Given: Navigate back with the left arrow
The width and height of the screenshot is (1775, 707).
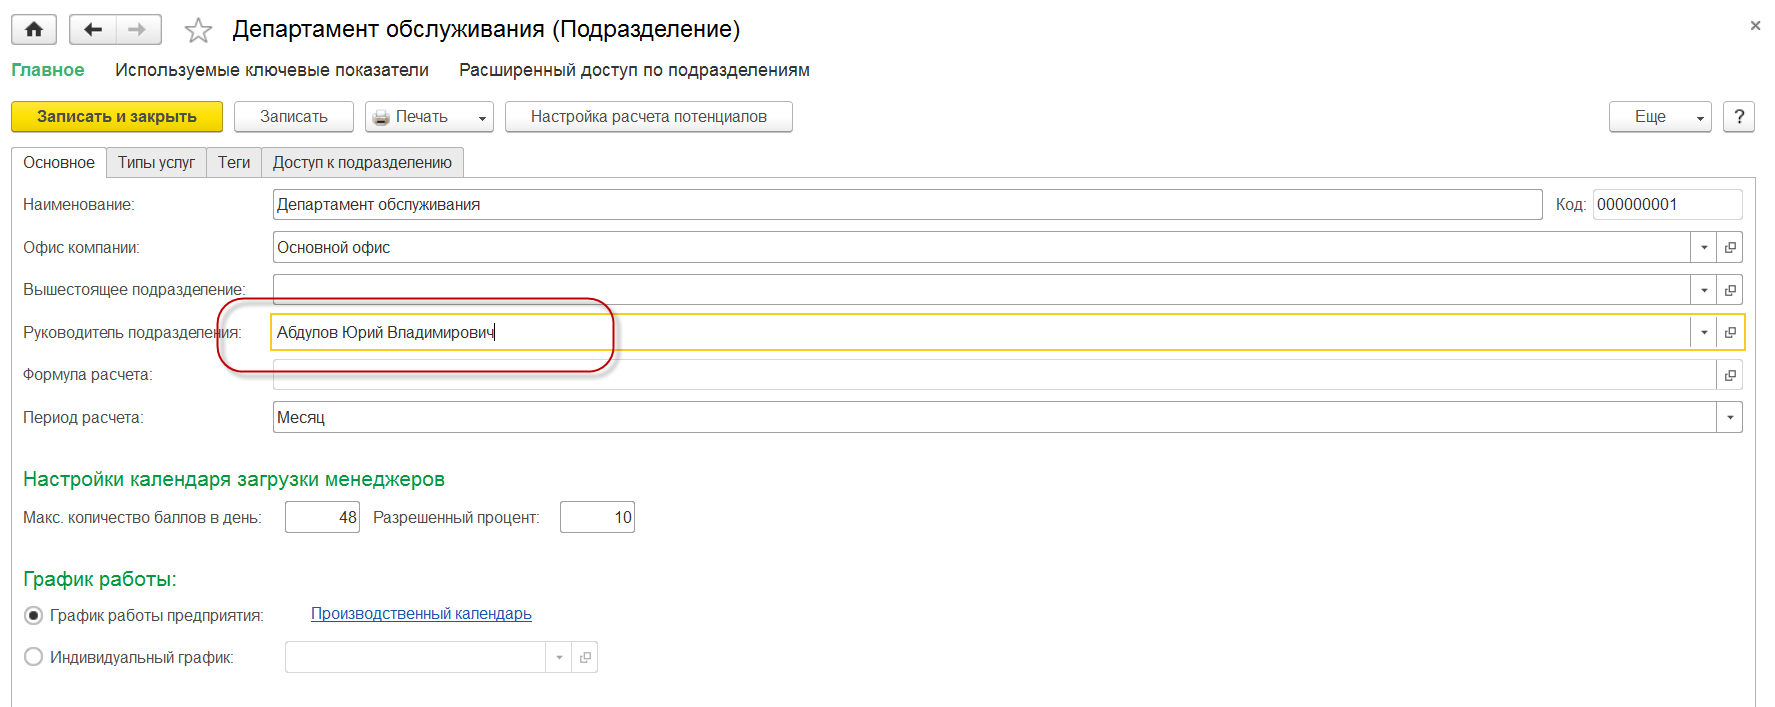Looking at the screenshot, I should pyautogui.click(x=93, y=29).
